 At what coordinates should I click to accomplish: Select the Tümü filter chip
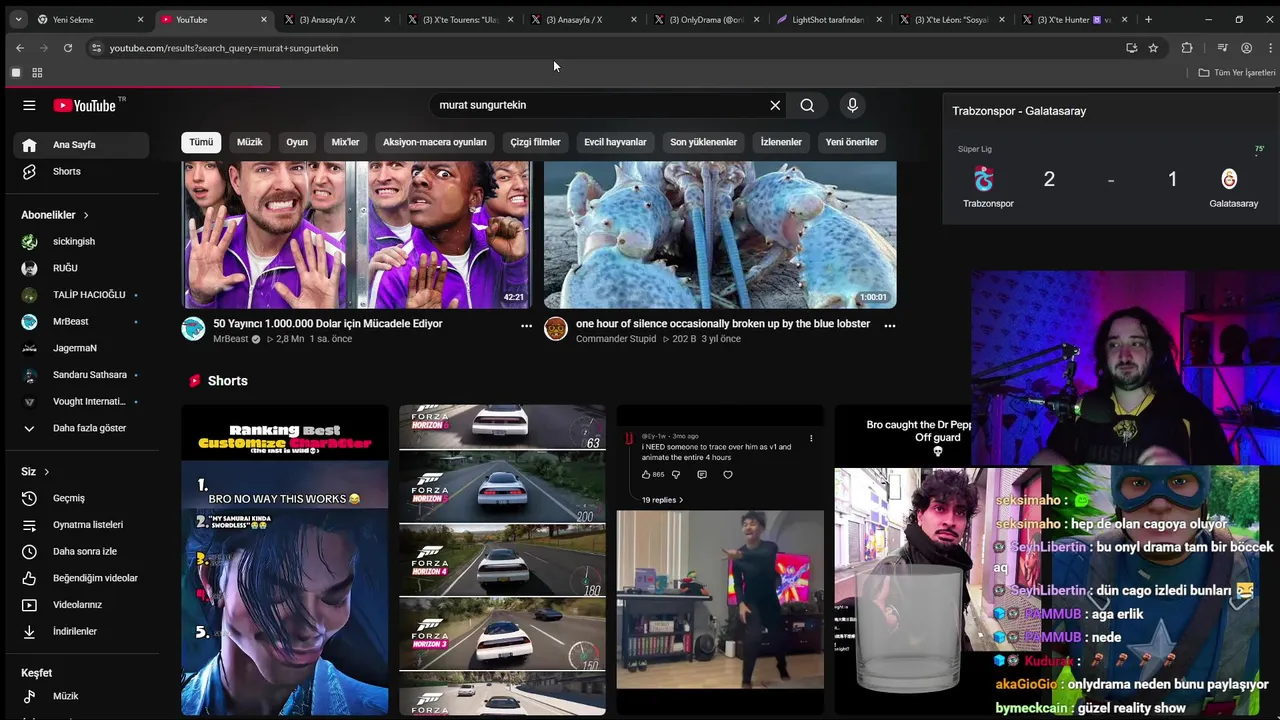pos(201,142)
